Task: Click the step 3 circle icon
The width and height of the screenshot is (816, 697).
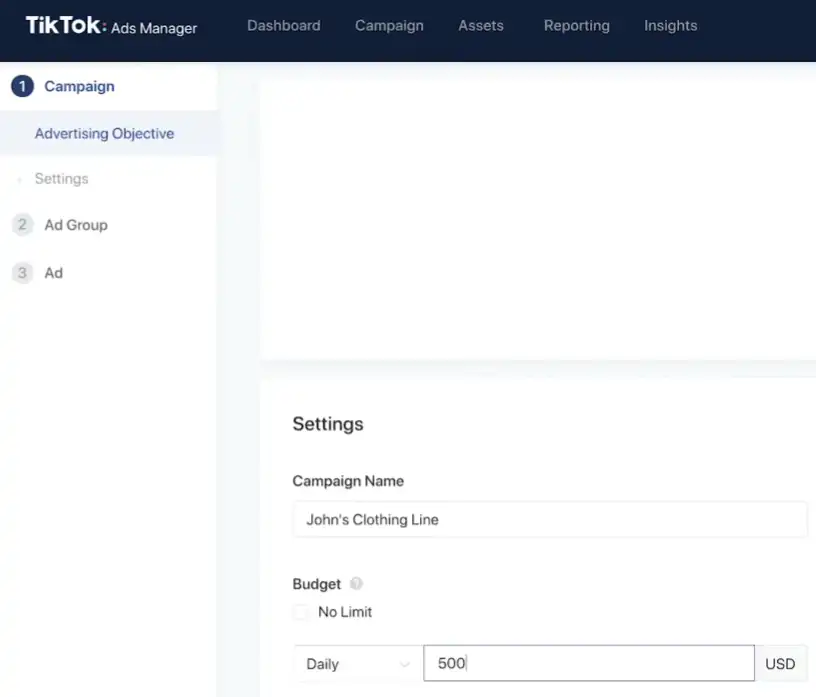Action: [22, 273]
